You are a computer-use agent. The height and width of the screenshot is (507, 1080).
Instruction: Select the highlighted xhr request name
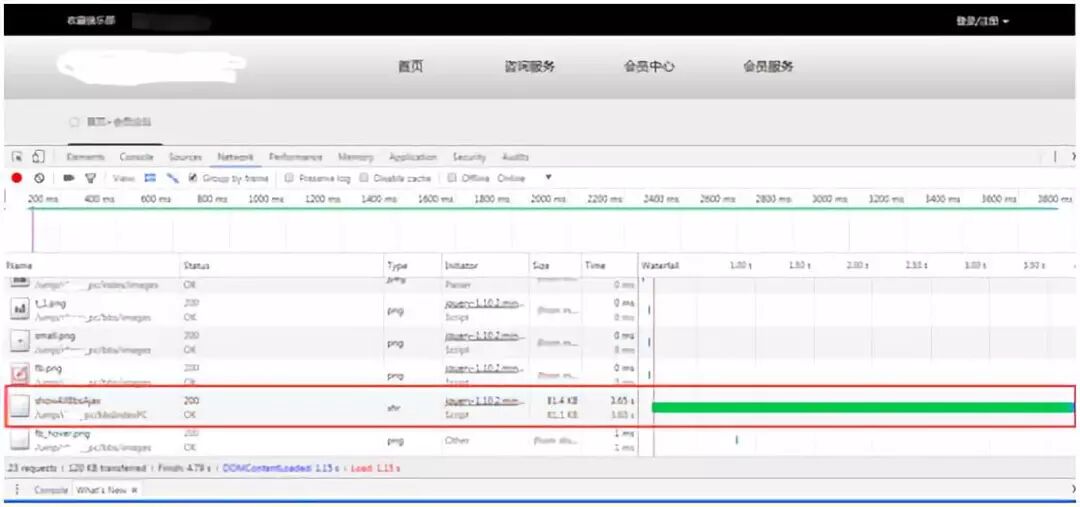(x=68, y=401)
